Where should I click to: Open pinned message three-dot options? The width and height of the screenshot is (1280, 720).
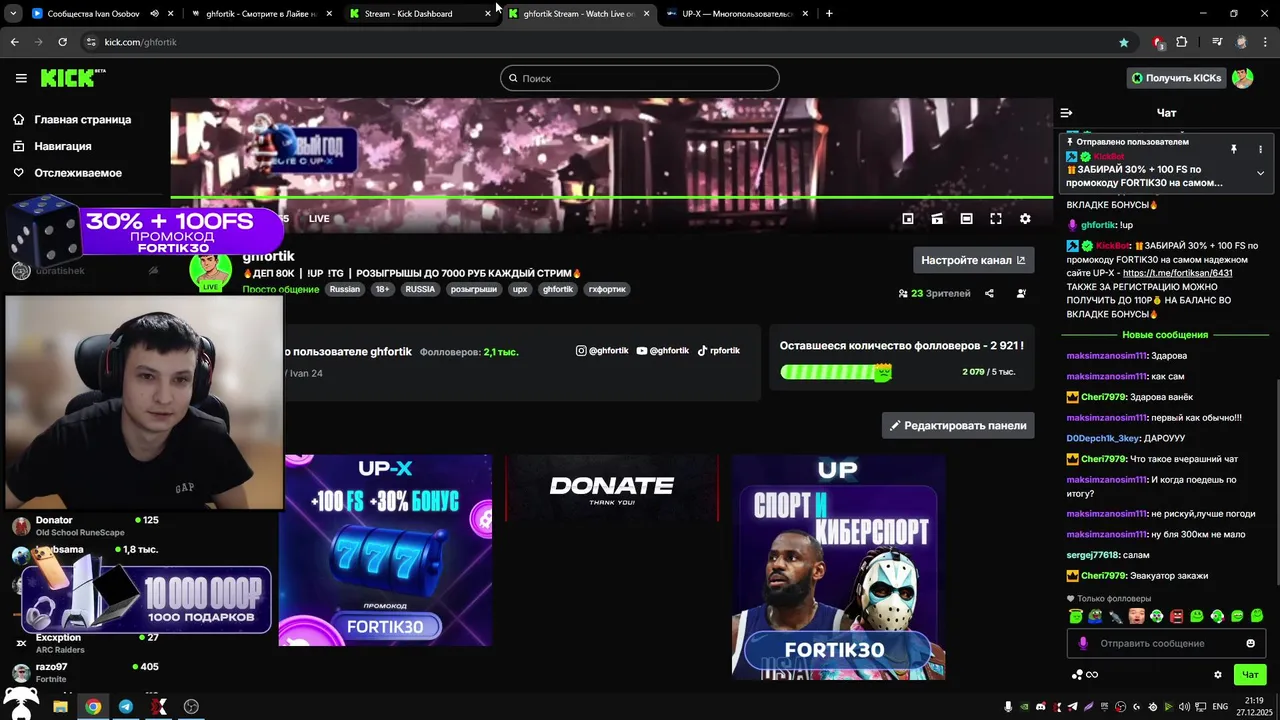(x=1260, y=149)
